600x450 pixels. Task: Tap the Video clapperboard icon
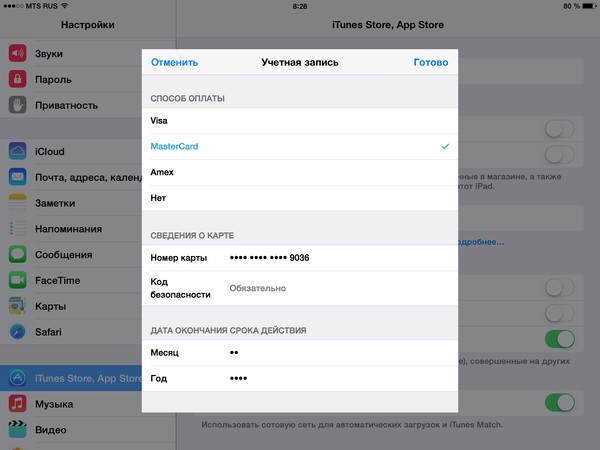pyautogui.click(x=18, y=429)
